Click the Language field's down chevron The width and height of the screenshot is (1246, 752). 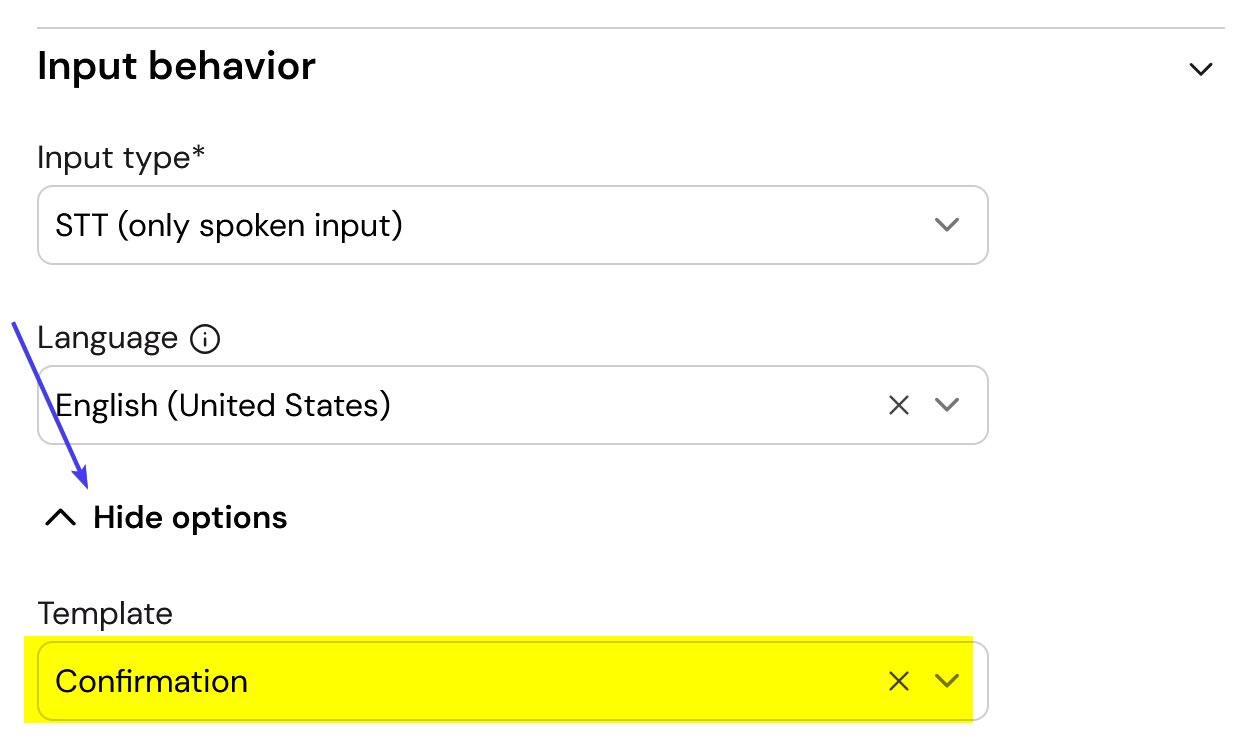[946, 405]
